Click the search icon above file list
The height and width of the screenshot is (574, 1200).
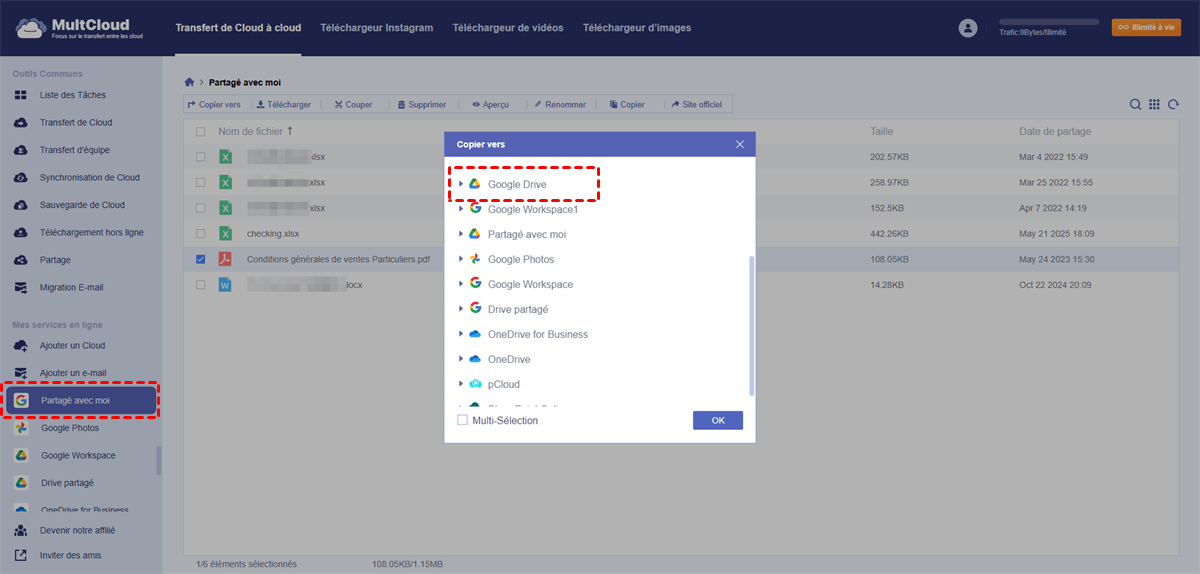tap(1135, 105)
